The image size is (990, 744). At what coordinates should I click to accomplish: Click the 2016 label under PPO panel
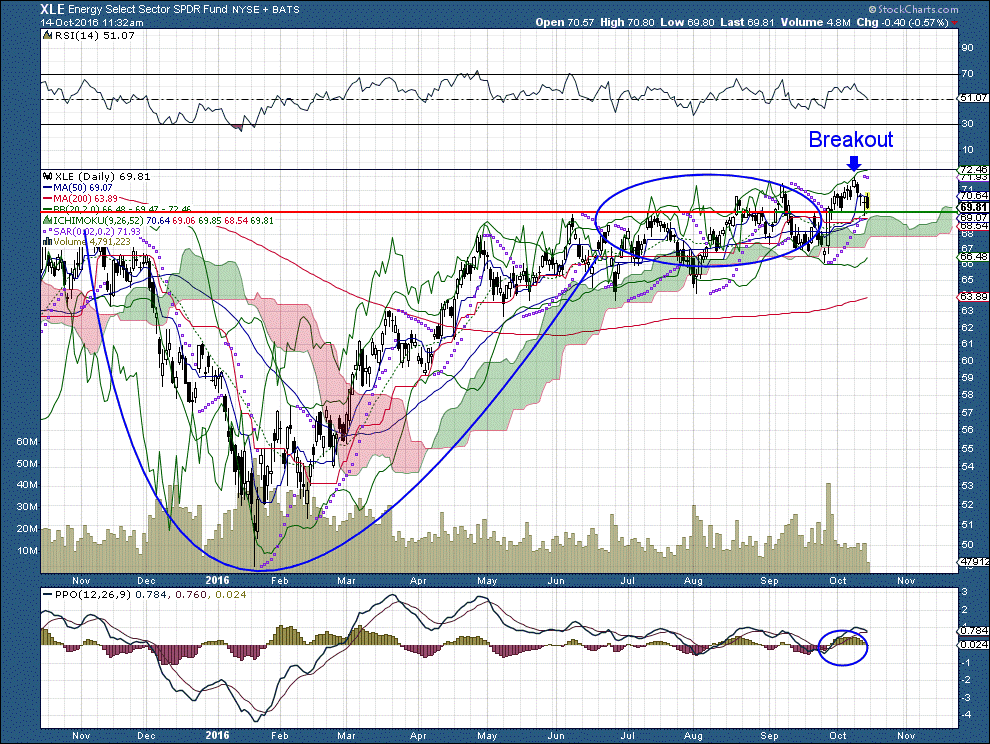pyautogui.click(x=218, y=735)
